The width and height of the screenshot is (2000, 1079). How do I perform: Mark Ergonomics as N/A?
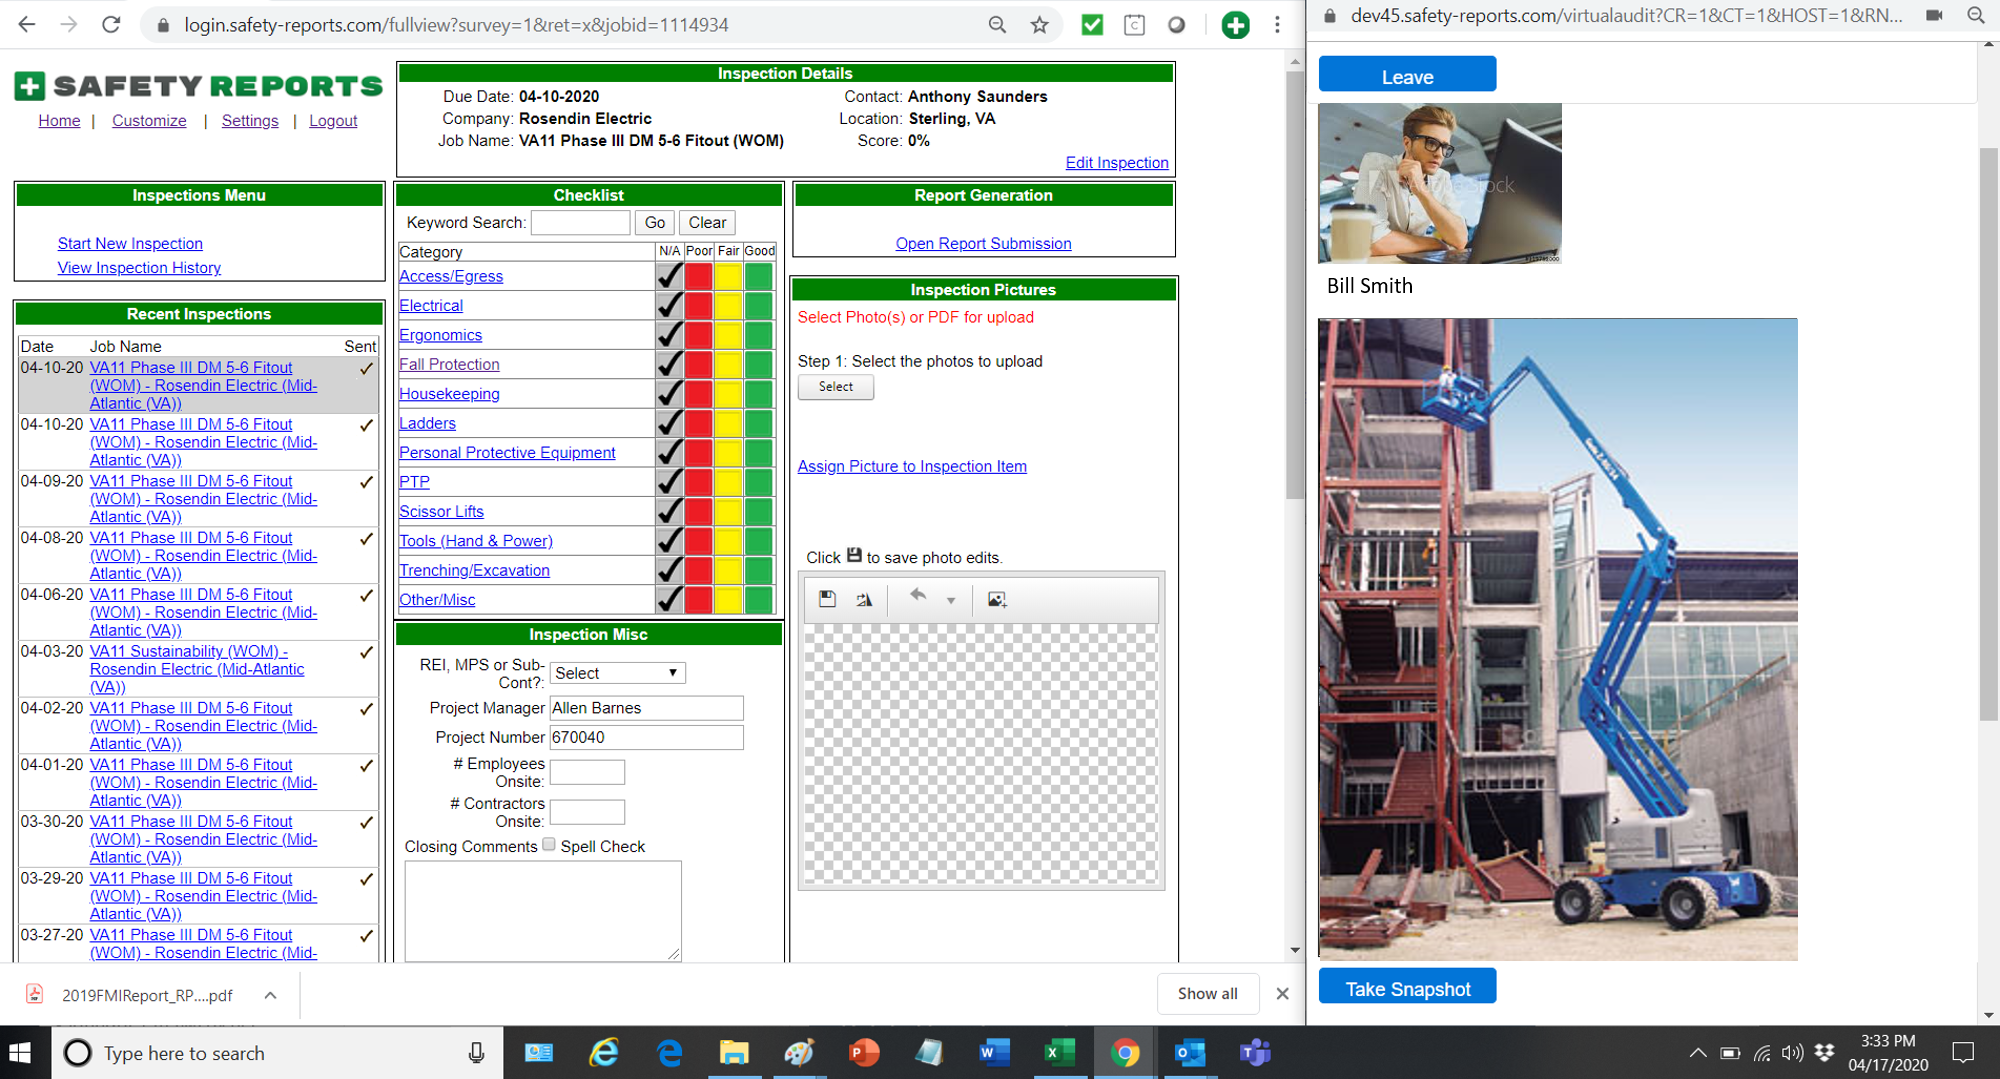click(x=670, y=335)
